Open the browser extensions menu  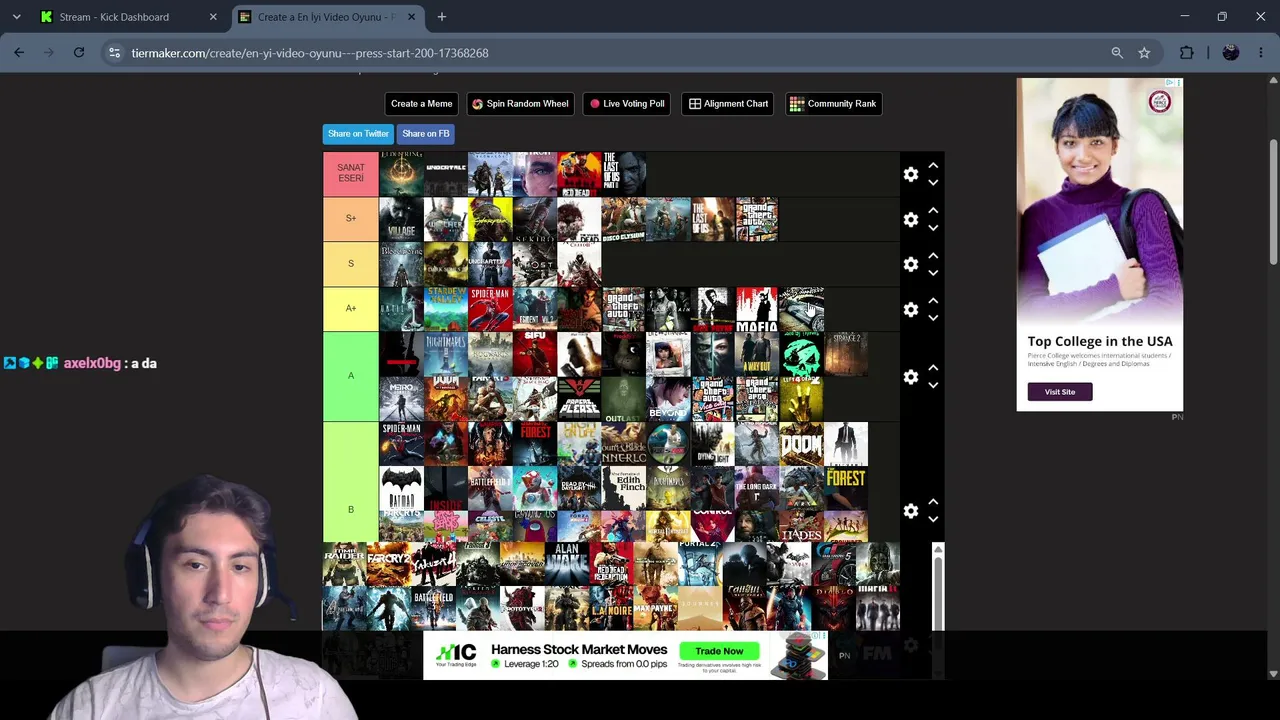coord(1187,53)
